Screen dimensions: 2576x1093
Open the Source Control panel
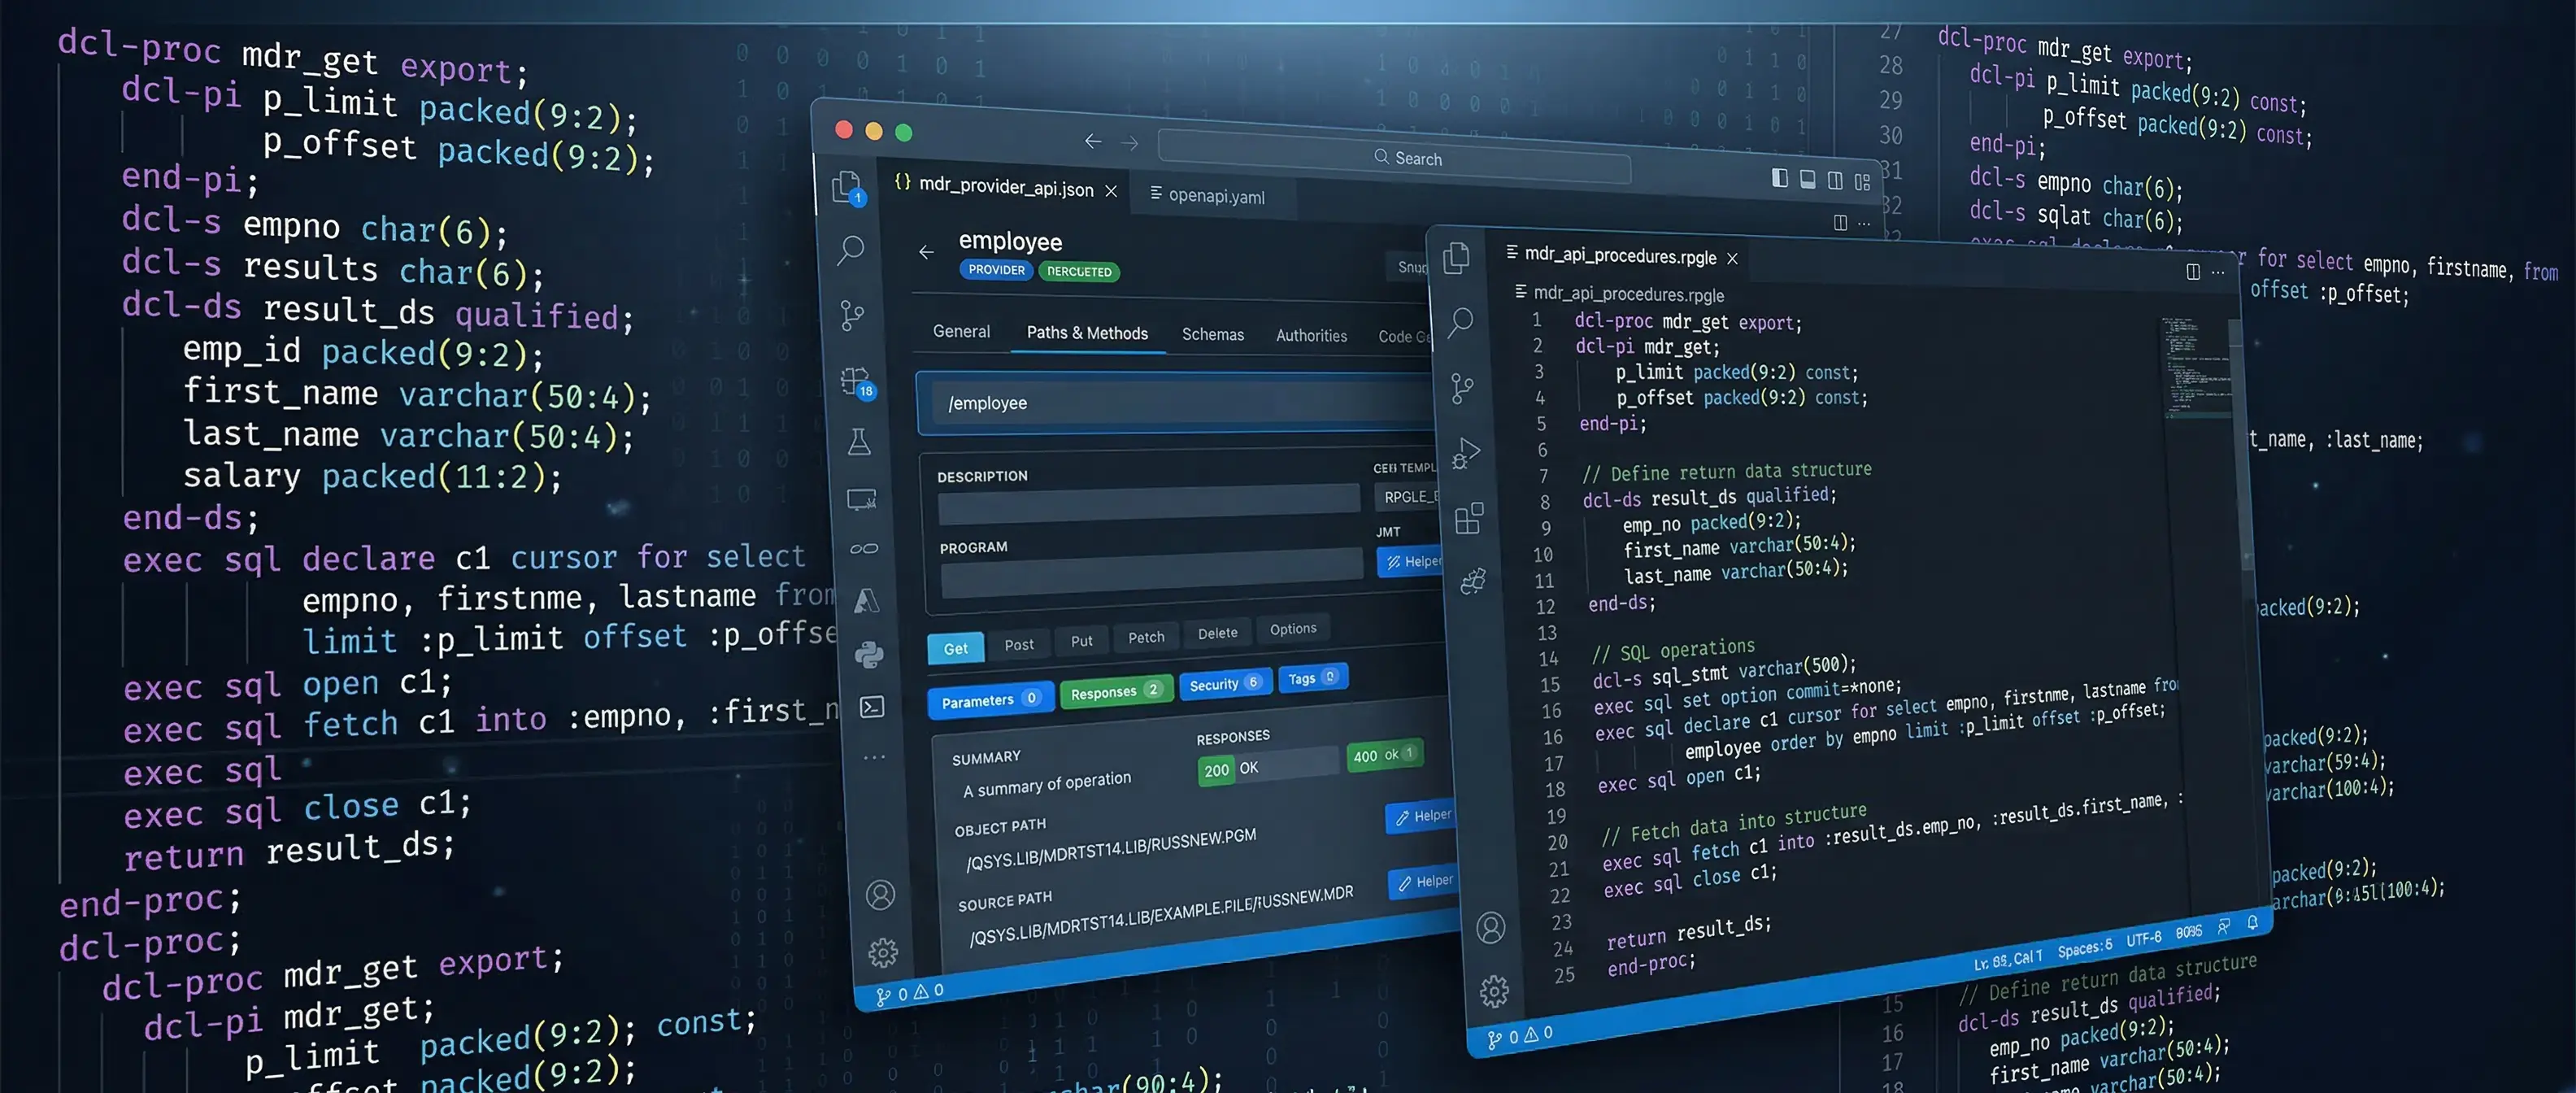(851, 316)
